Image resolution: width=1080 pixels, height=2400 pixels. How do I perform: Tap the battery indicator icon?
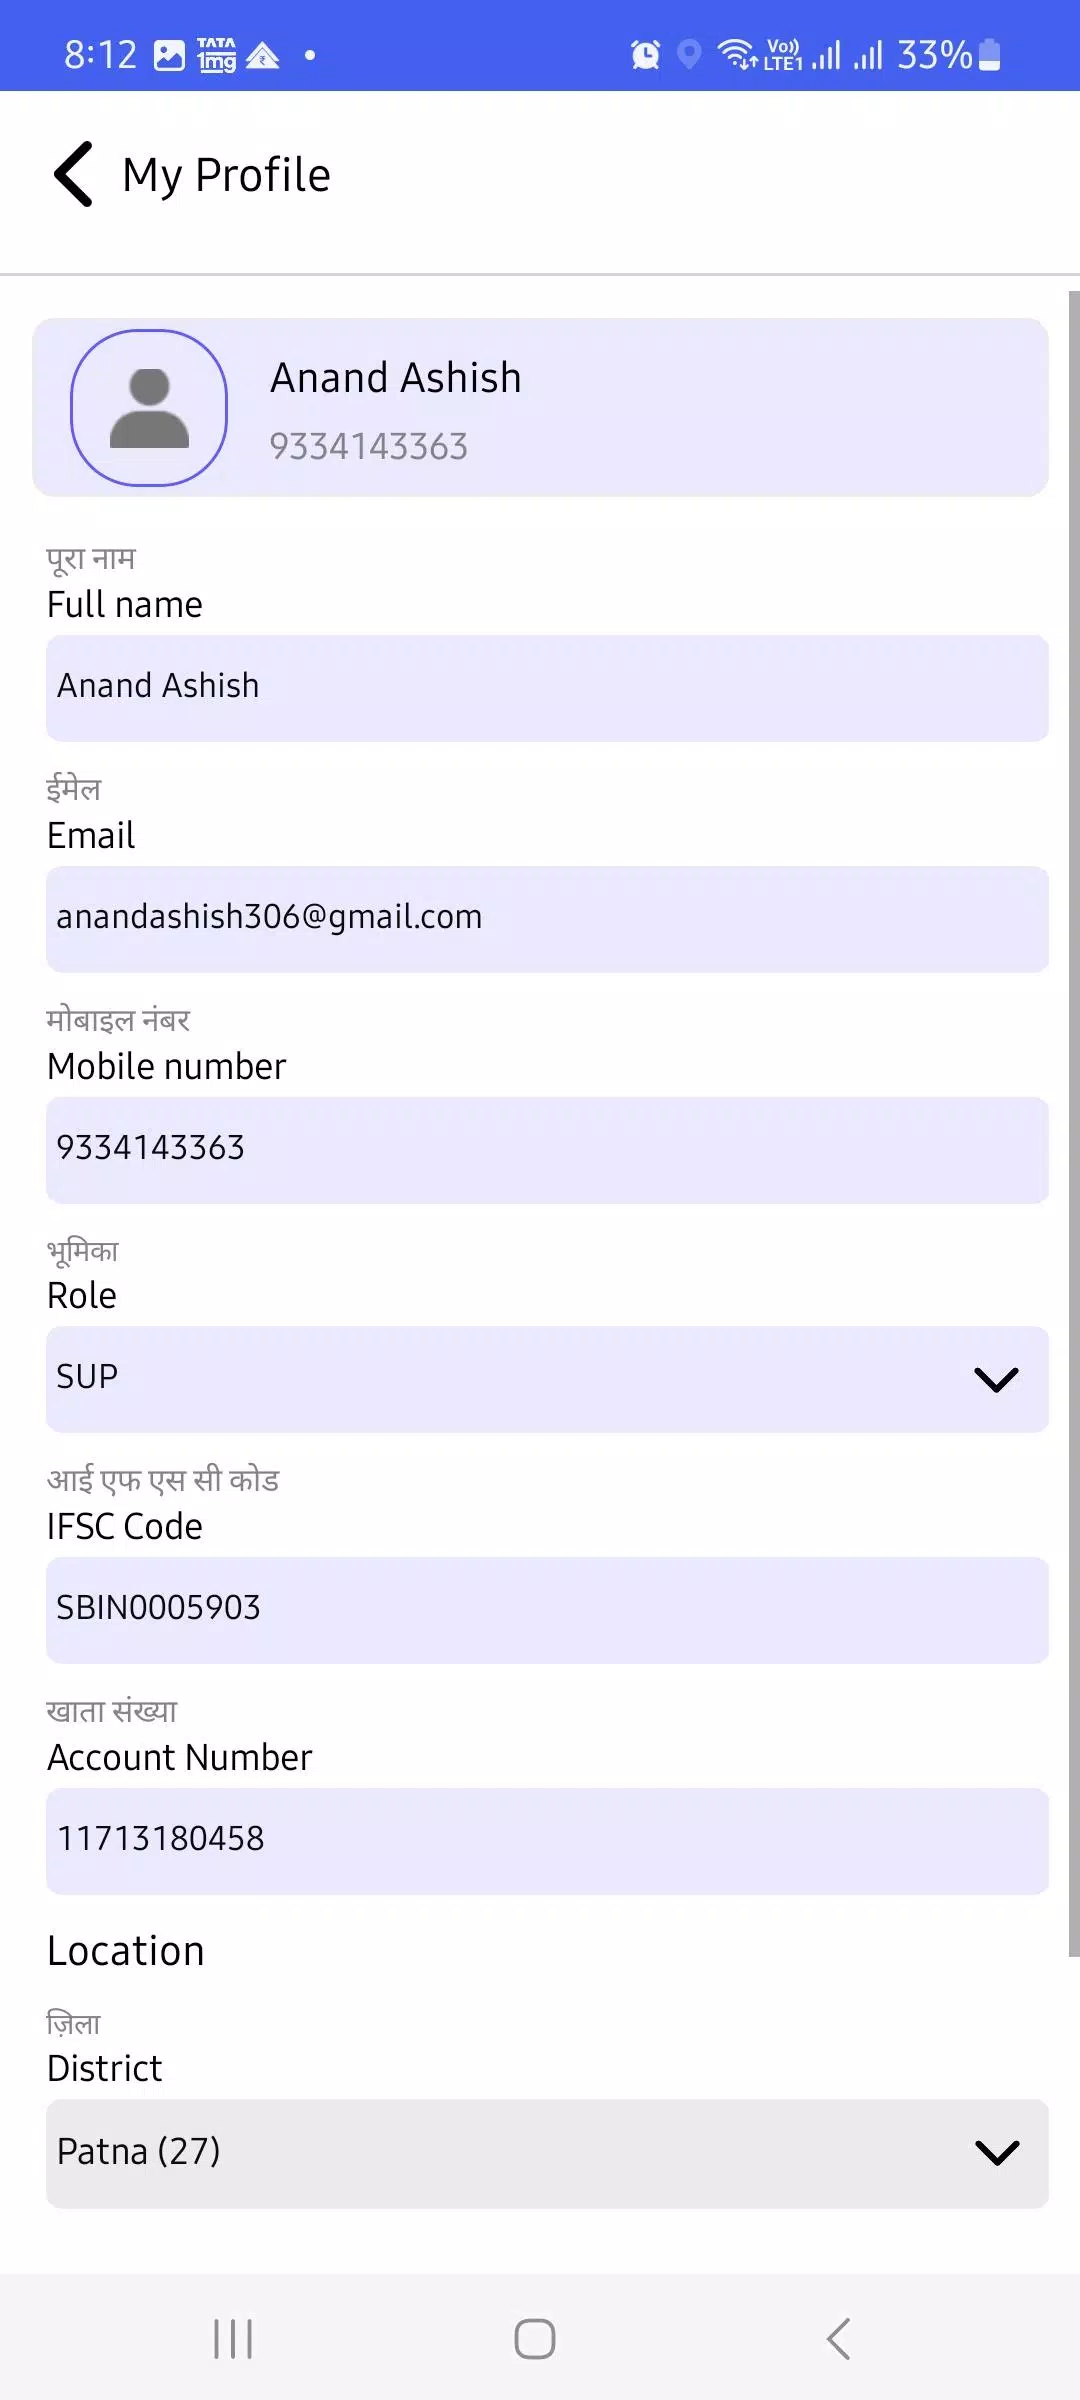click(989, 54)
